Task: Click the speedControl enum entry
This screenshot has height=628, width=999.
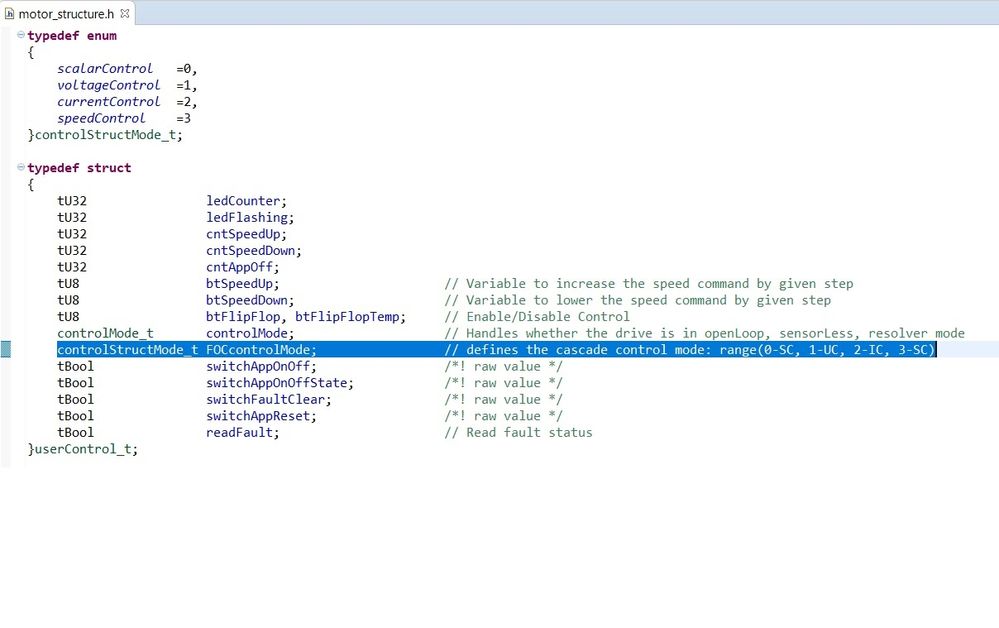Action: pyautogui.click(x=101, y=118)
